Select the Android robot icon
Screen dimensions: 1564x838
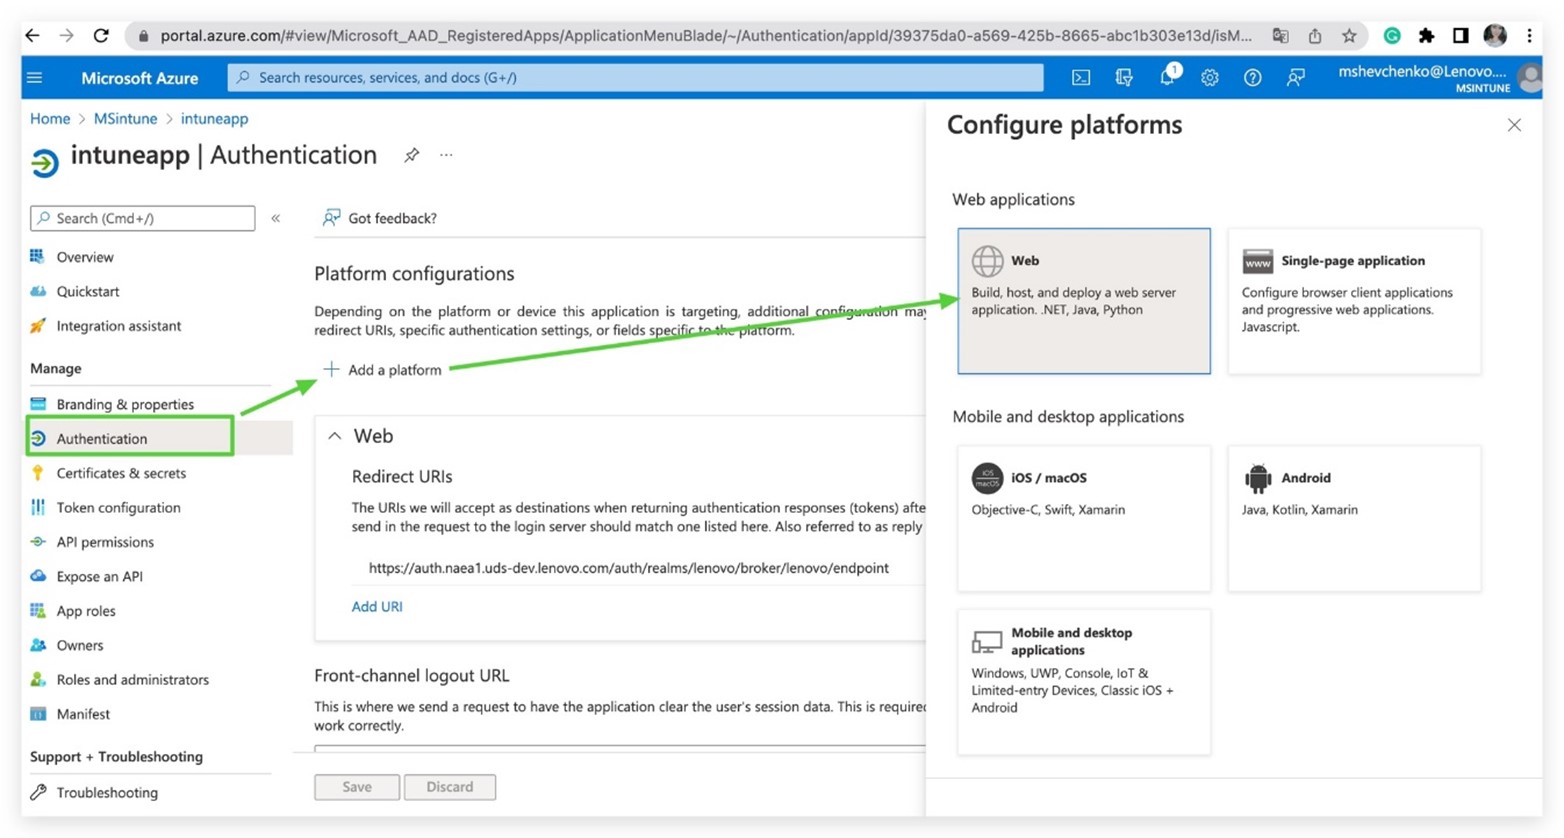(1257, 478)
